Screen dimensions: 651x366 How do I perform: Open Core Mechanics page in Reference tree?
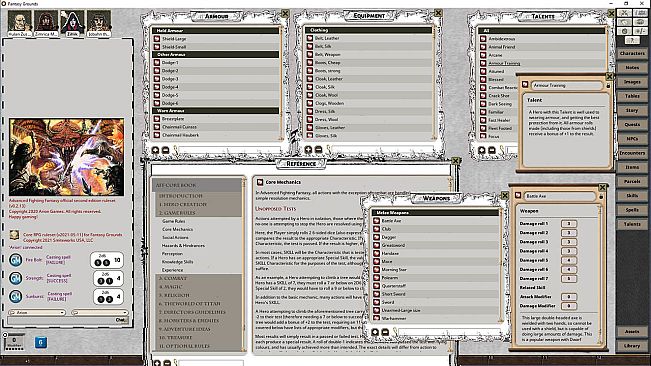[177, 229]
